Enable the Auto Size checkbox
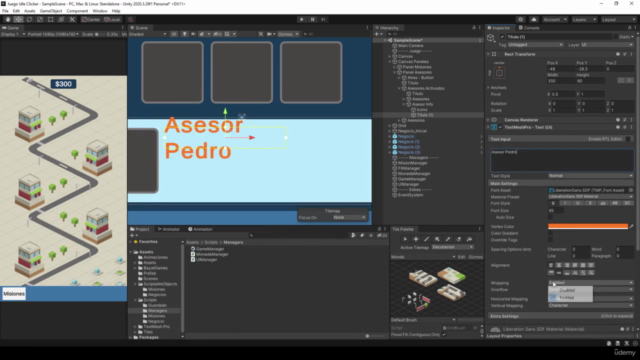 (x=551, y=217)
